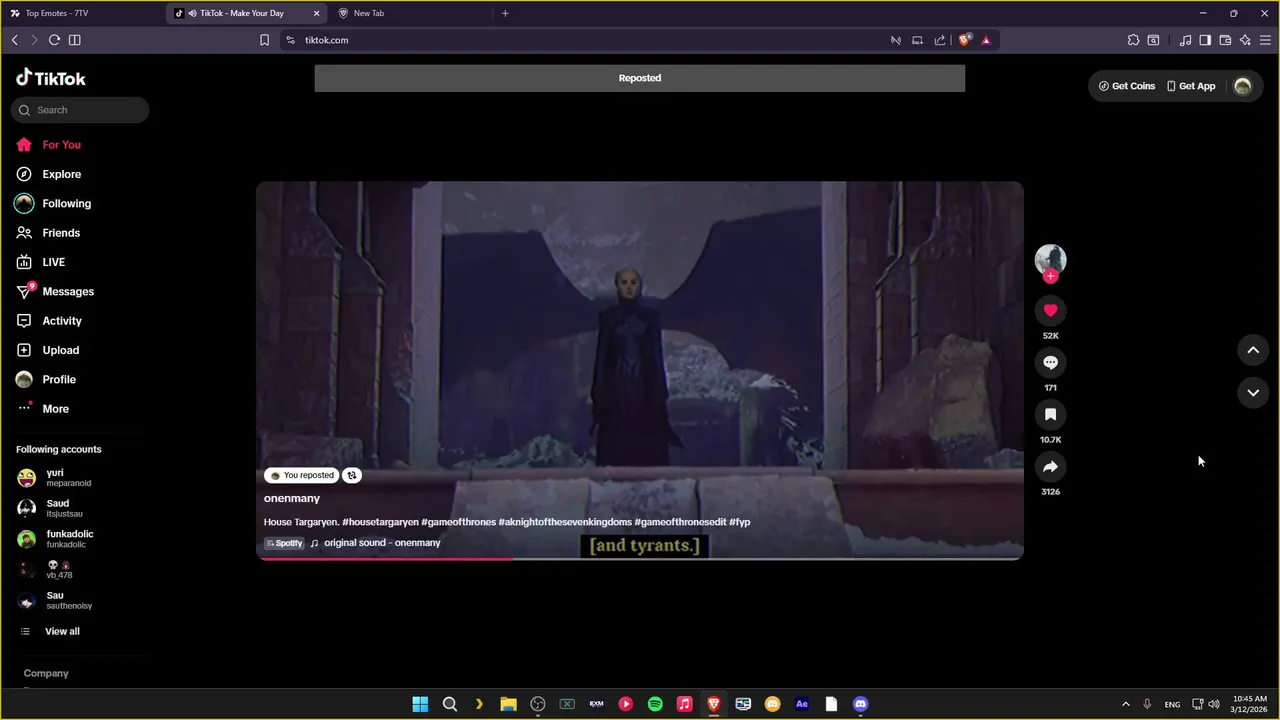
Task: Follow creator via the red plus badge
Action: coord(1050,276)
